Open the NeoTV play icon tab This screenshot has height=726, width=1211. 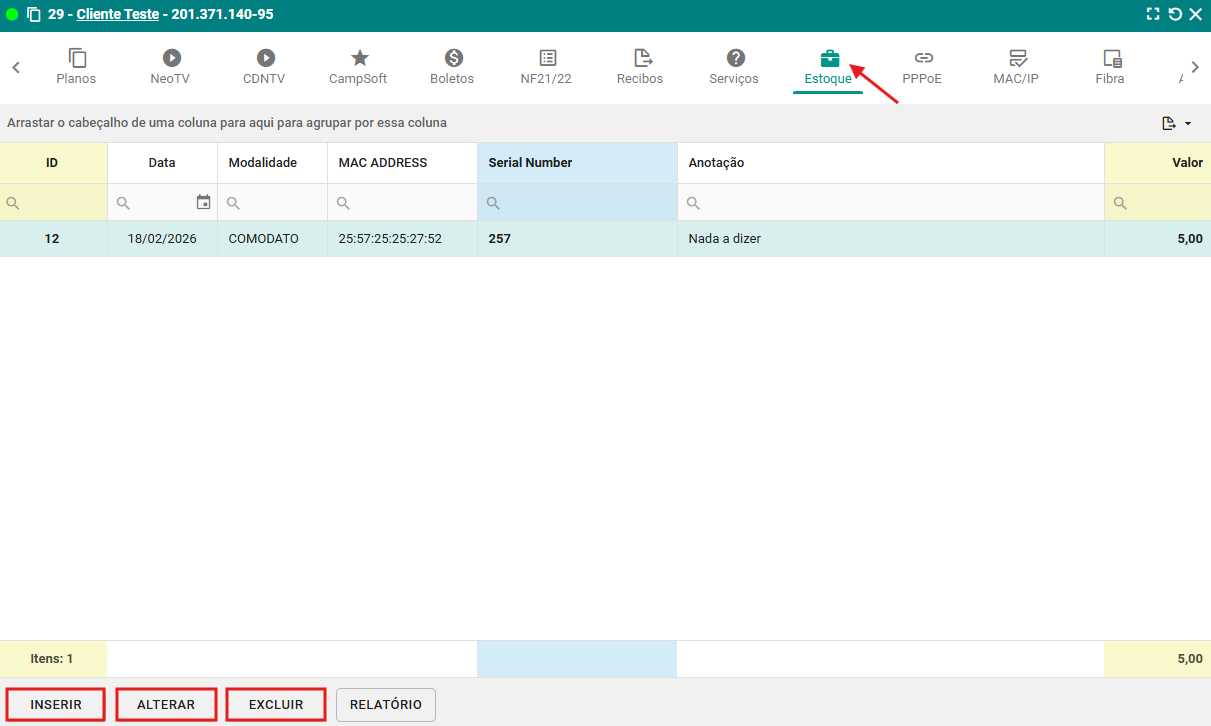(x=172, y=59)
